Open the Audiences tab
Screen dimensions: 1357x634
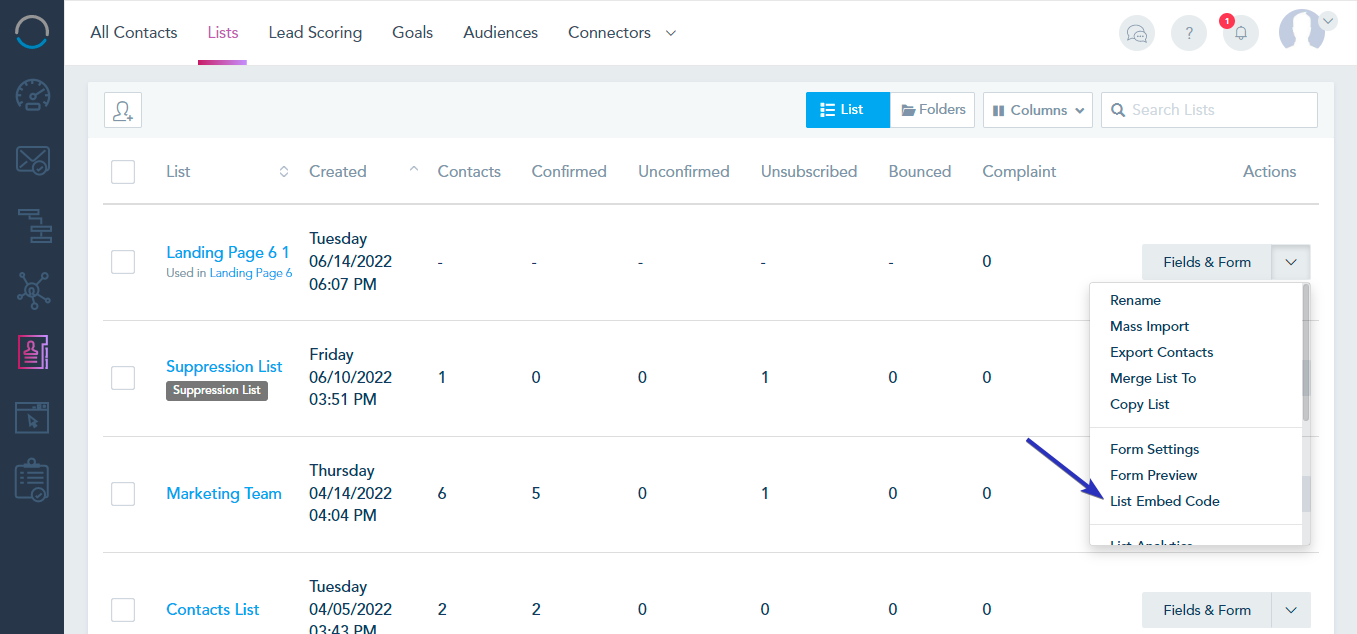click(x=501, y=33)
